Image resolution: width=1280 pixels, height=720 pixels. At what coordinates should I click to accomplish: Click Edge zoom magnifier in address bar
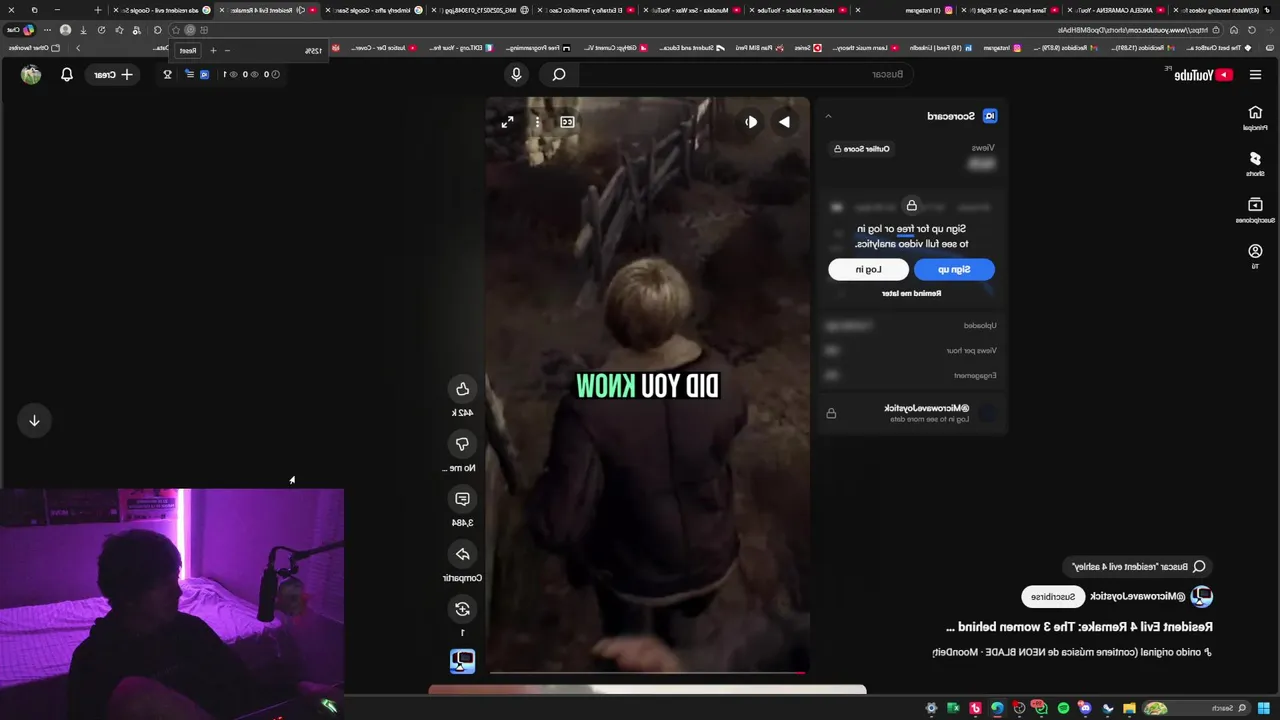pyautogui.click(x=190, y=30)
